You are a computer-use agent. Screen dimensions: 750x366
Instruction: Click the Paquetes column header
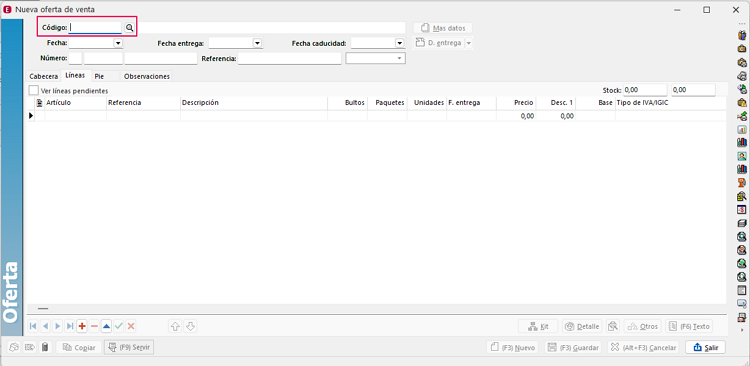tap(387, 103)
